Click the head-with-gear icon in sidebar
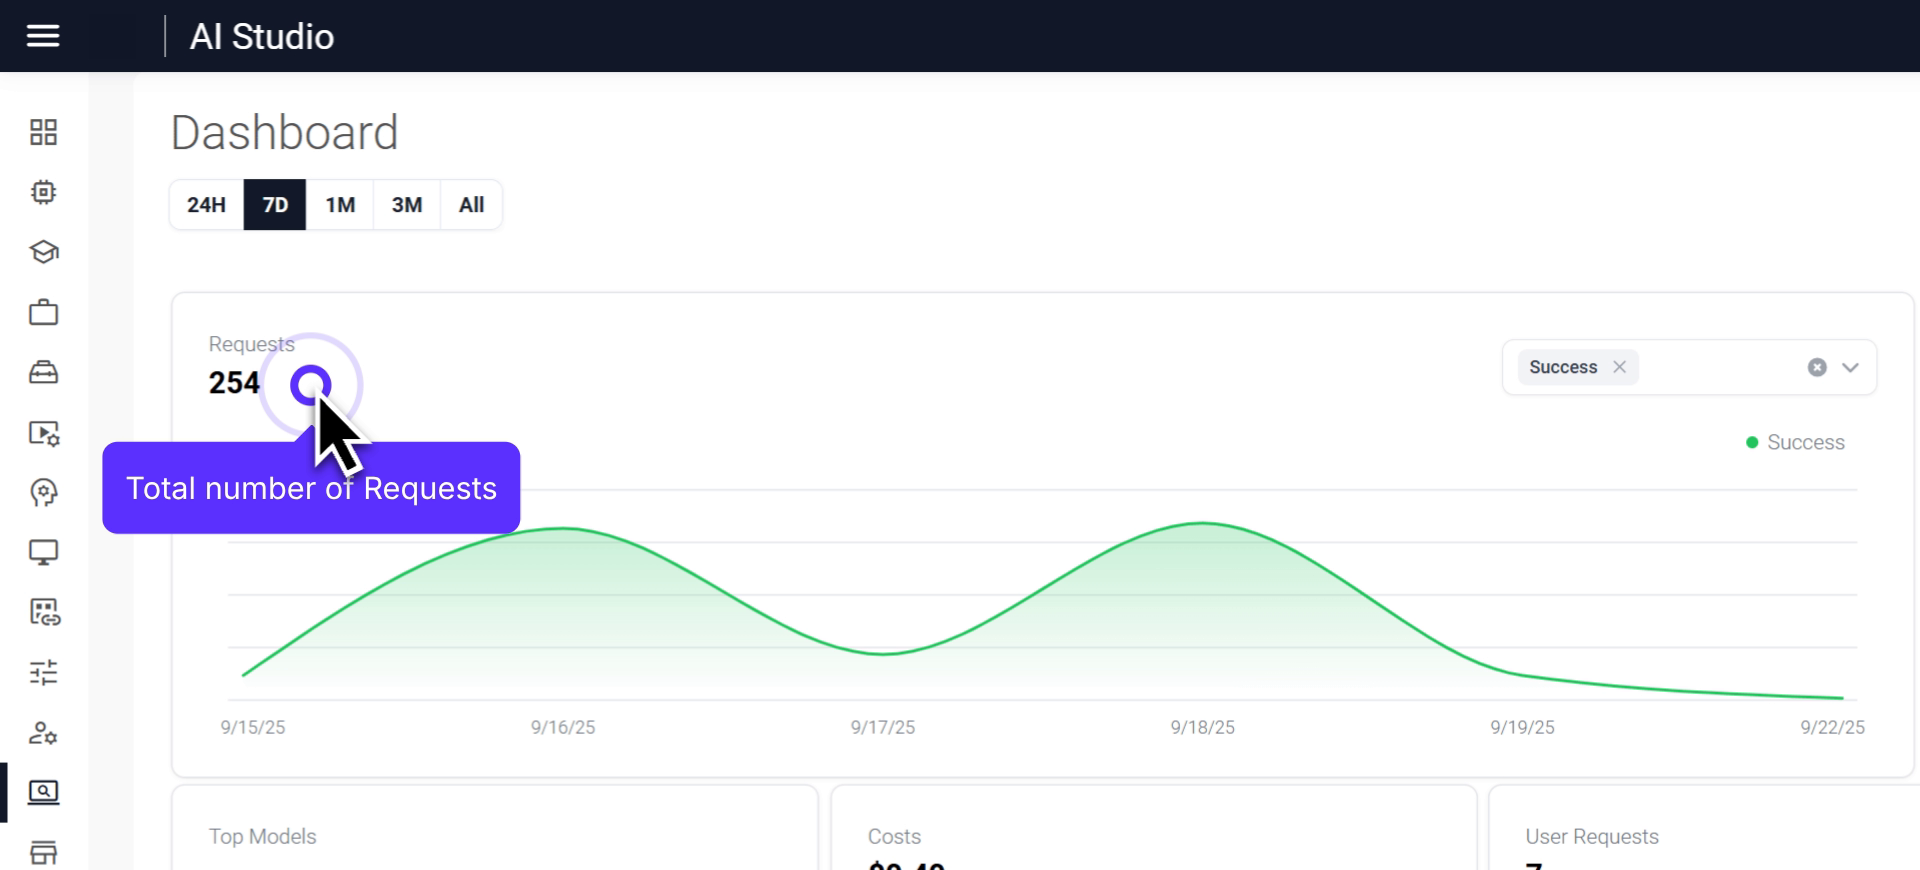Screen dimensions: 1920x870 (x=43, y=492)
